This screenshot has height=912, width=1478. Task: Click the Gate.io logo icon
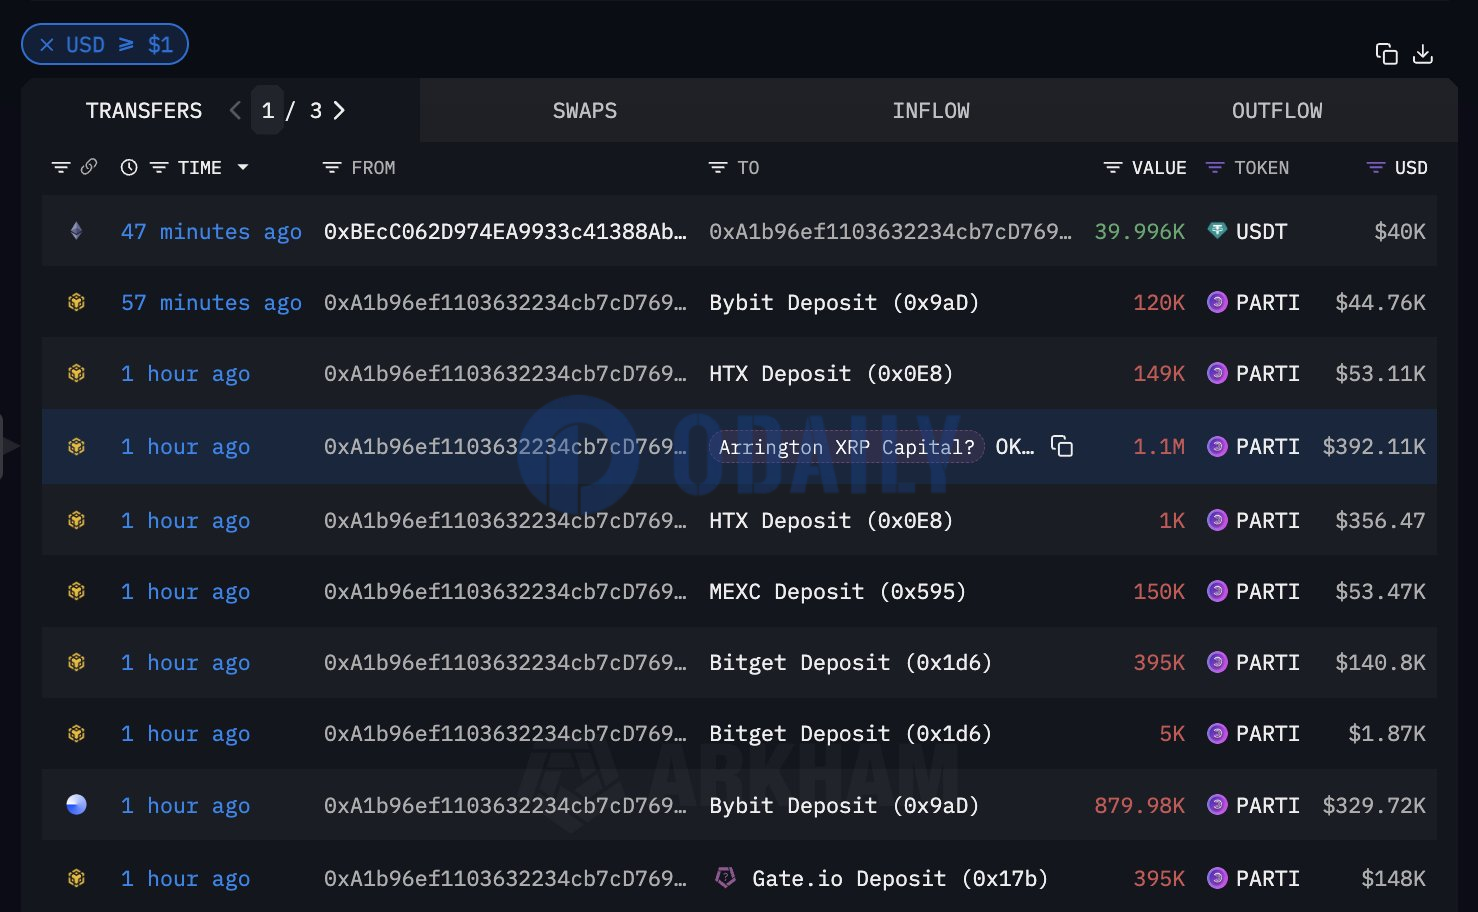(x=725, y=878)
